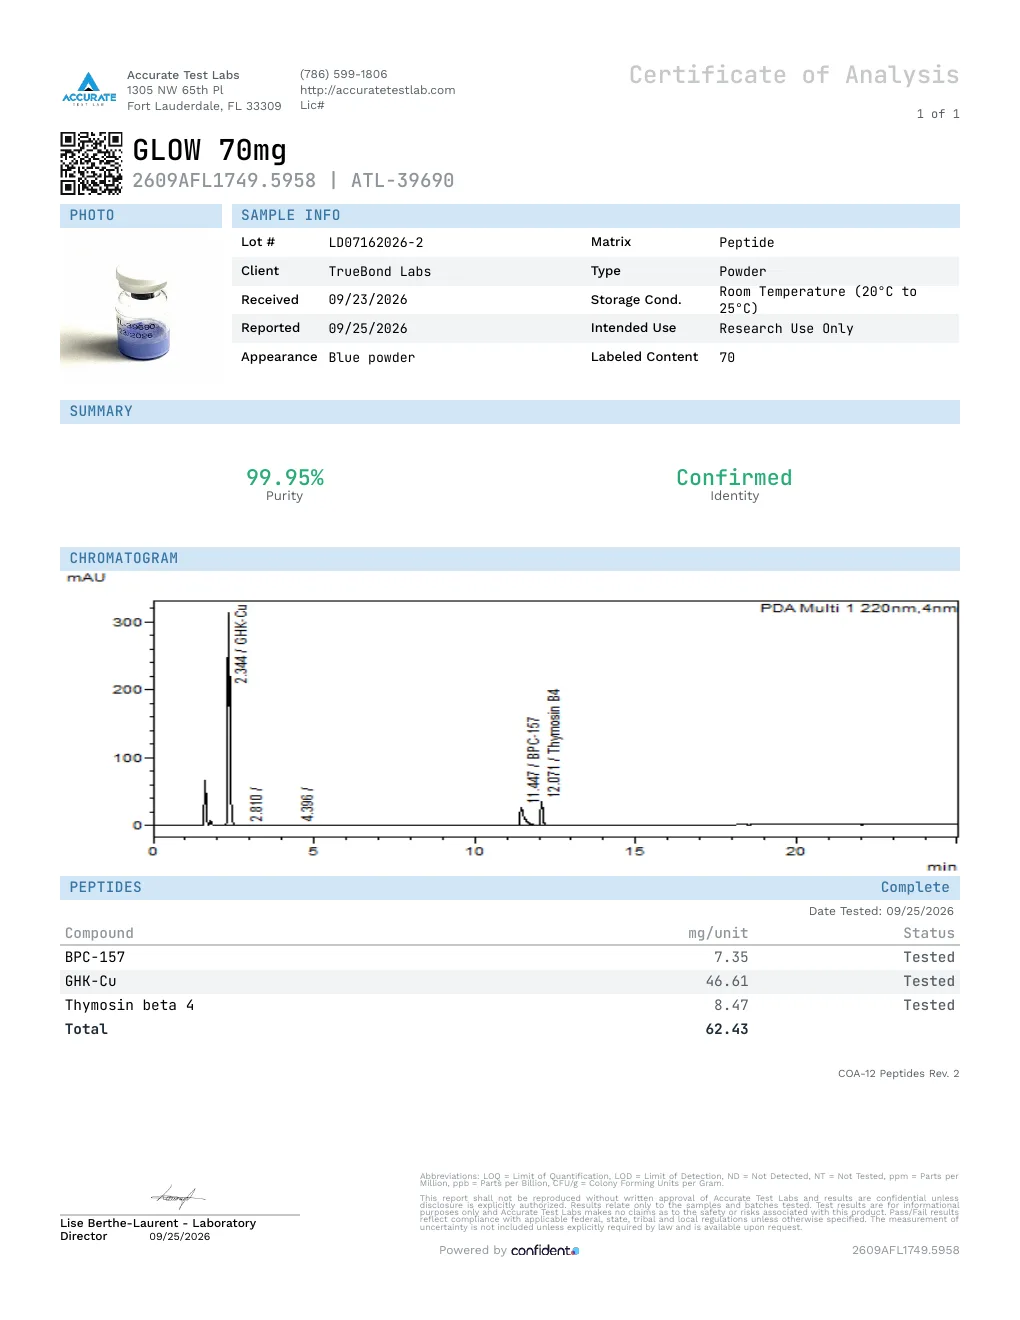
Task: Click the 99.95% purity value
Action: click(285, 478)
